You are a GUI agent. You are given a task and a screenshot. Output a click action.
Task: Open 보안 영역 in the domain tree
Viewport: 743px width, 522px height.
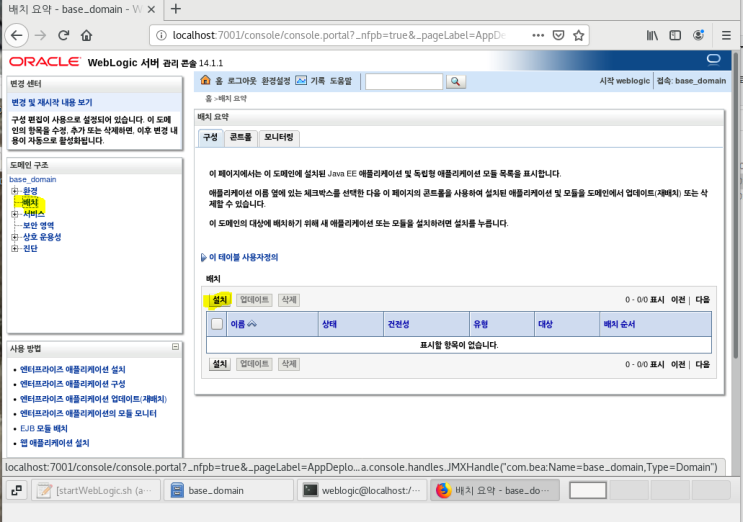coord(38,225)
